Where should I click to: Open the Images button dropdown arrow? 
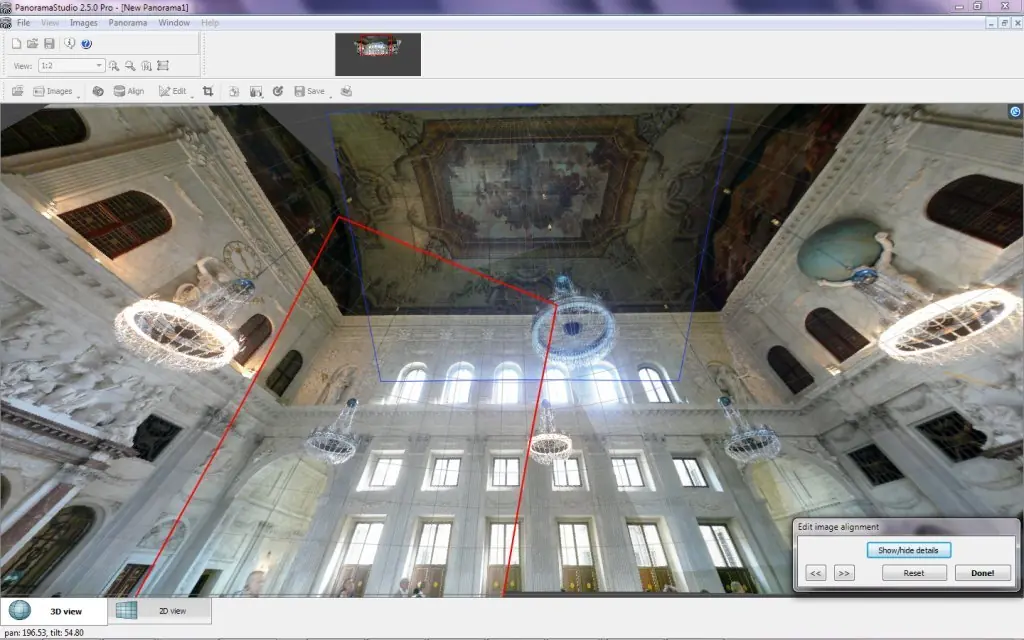coord(78,95)
